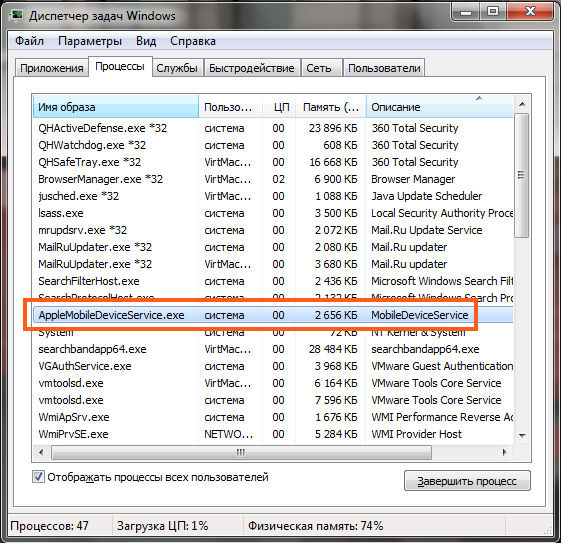The height and width of the screenshot is (543, 561).
Task: Select the SearchFilterHost.exe process
Action: click(x=273, y=281)
